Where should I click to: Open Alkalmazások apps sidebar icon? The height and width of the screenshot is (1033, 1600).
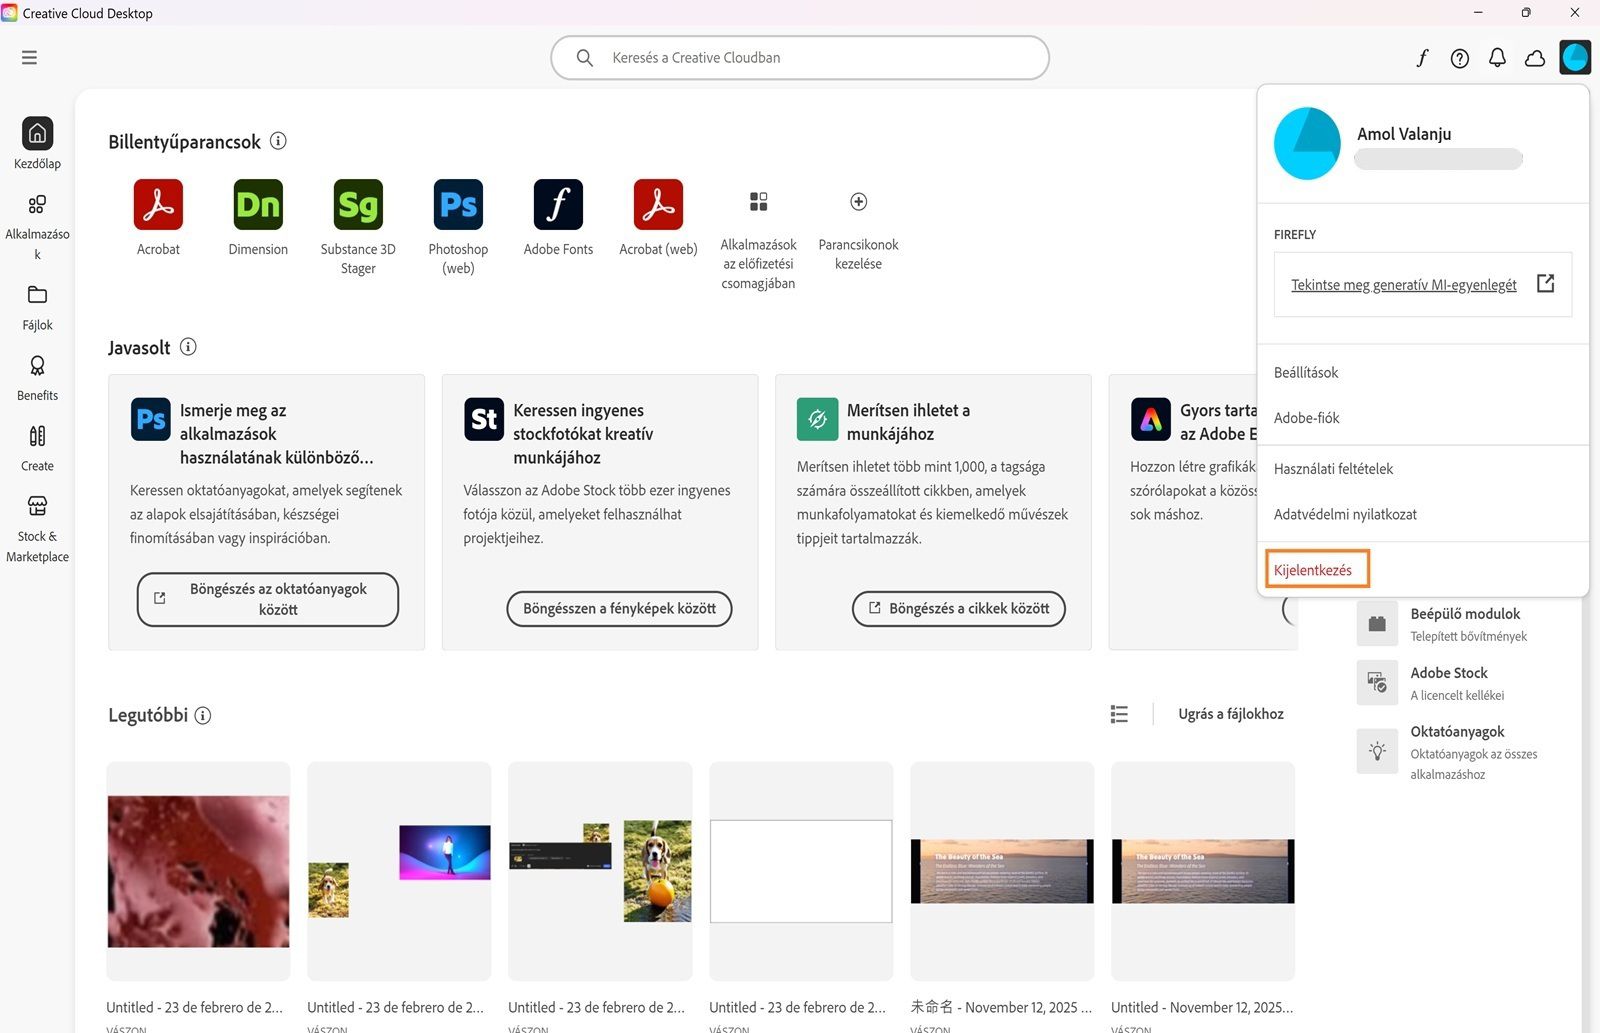pos(37,205)
